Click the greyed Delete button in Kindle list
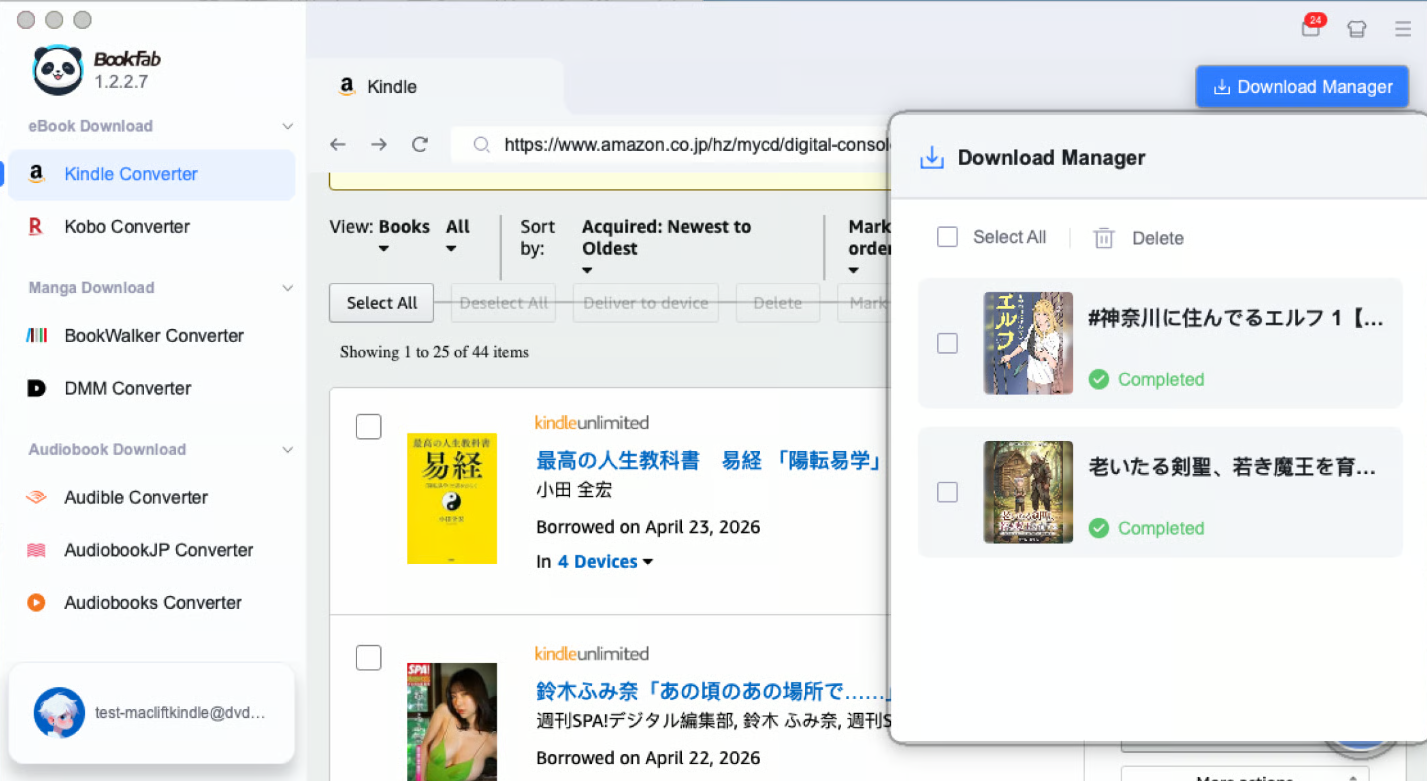 coord(778,303)
